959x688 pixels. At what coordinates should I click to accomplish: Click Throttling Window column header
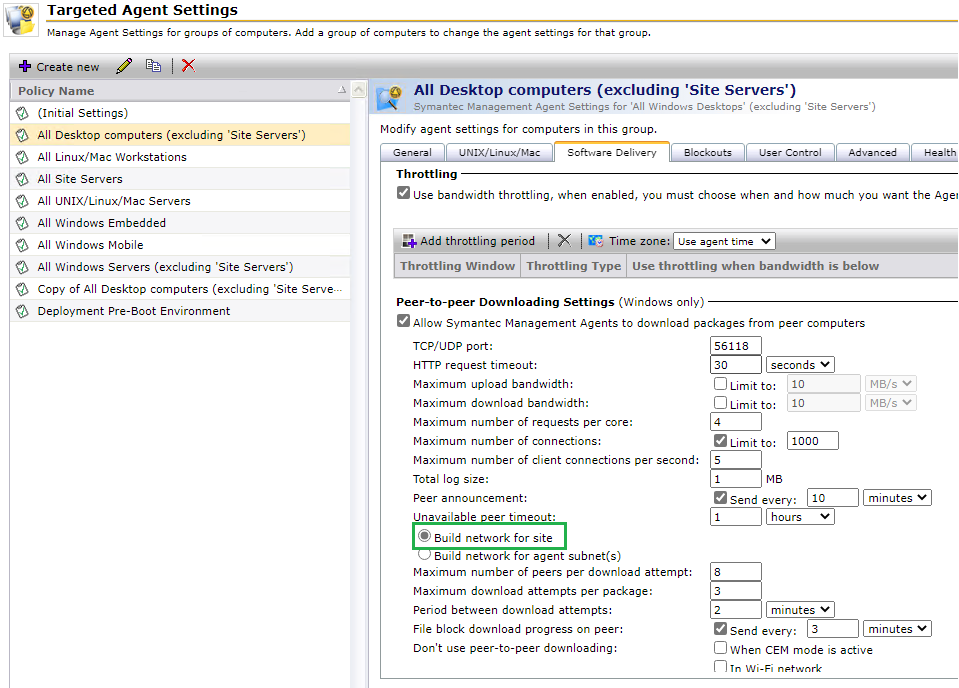[x=457, y=266]
